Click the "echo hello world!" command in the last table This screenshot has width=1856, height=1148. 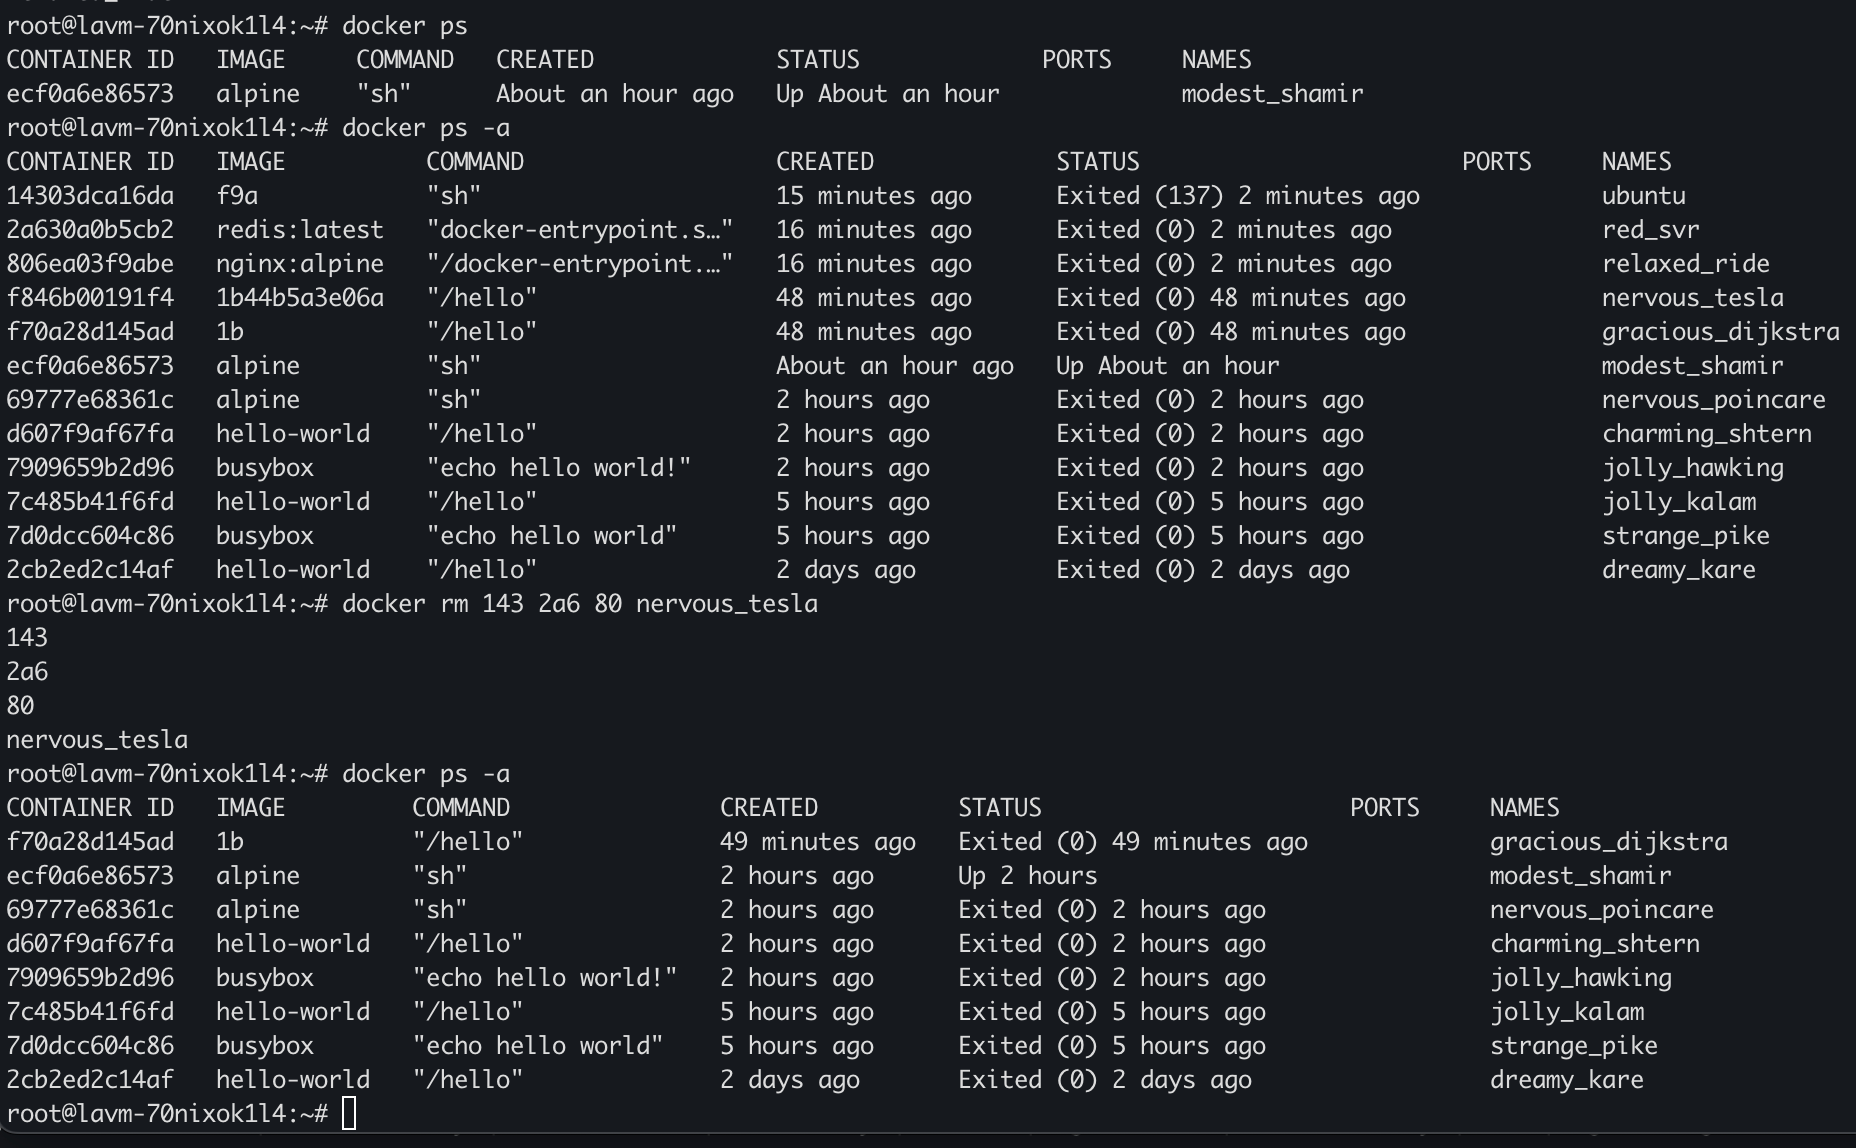coord(544,978)
